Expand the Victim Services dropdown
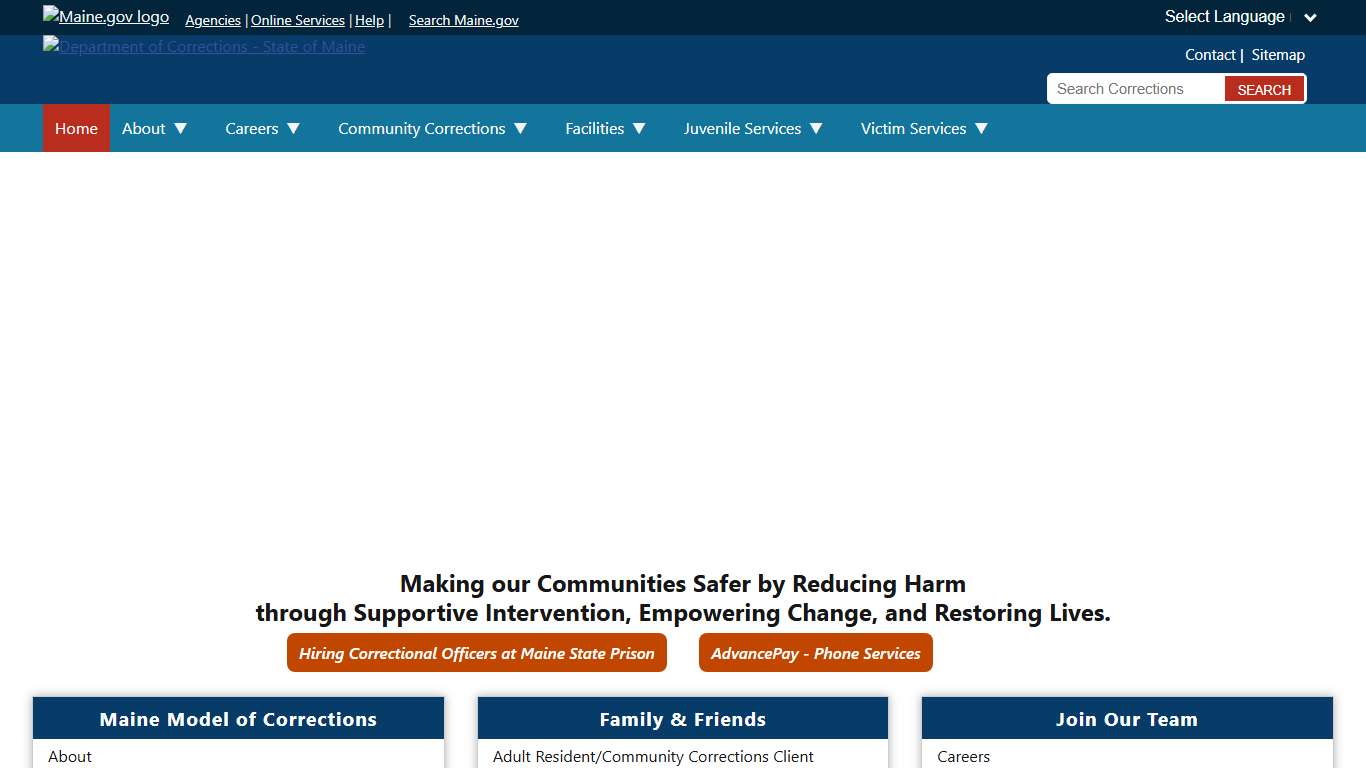 (x=923, y=128)
